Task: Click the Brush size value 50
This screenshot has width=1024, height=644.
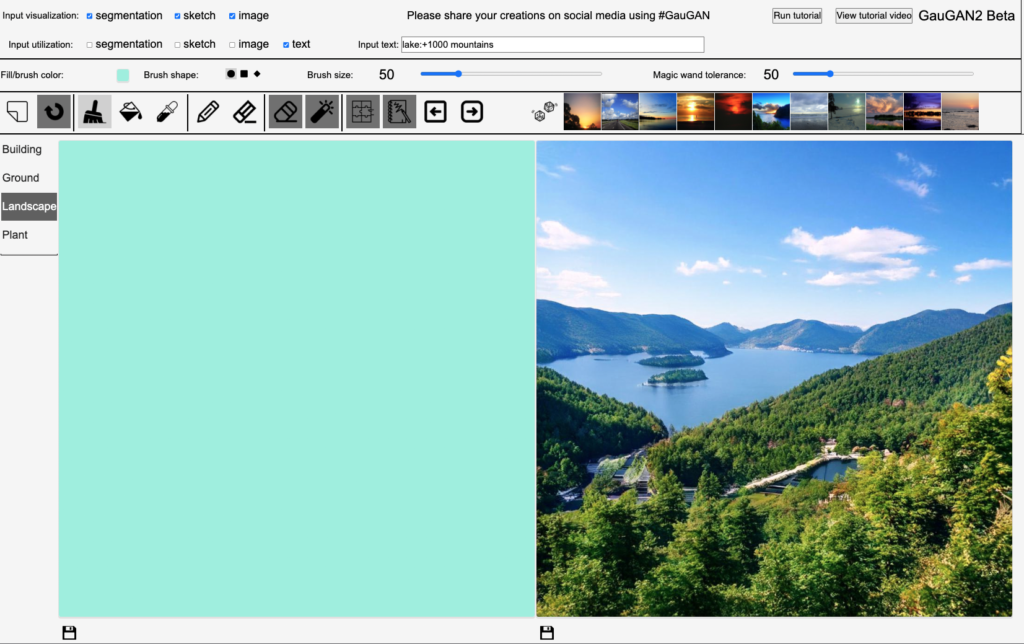Action: (x=387, y=75)
